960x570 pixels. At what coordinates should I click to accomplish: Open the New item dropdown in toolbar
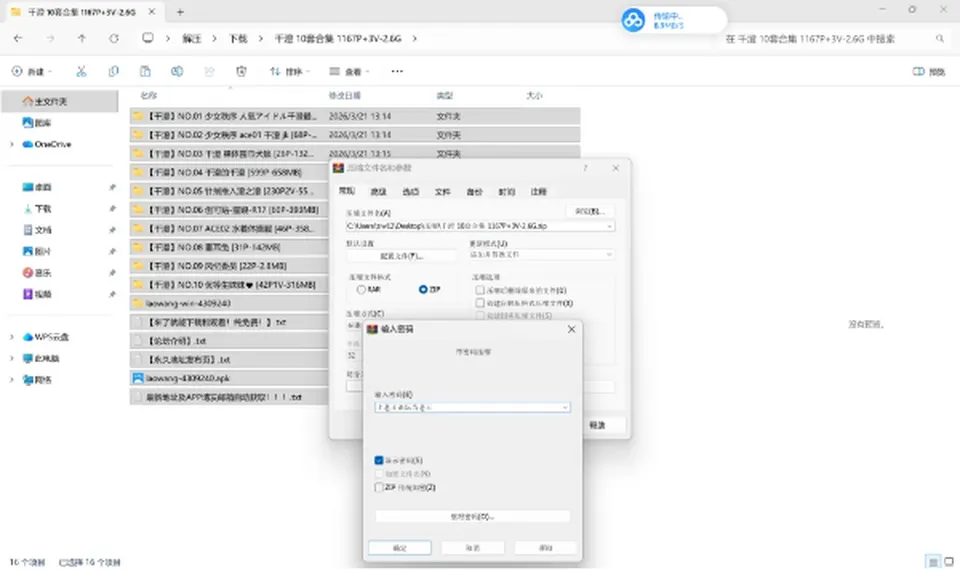(31, 72)
